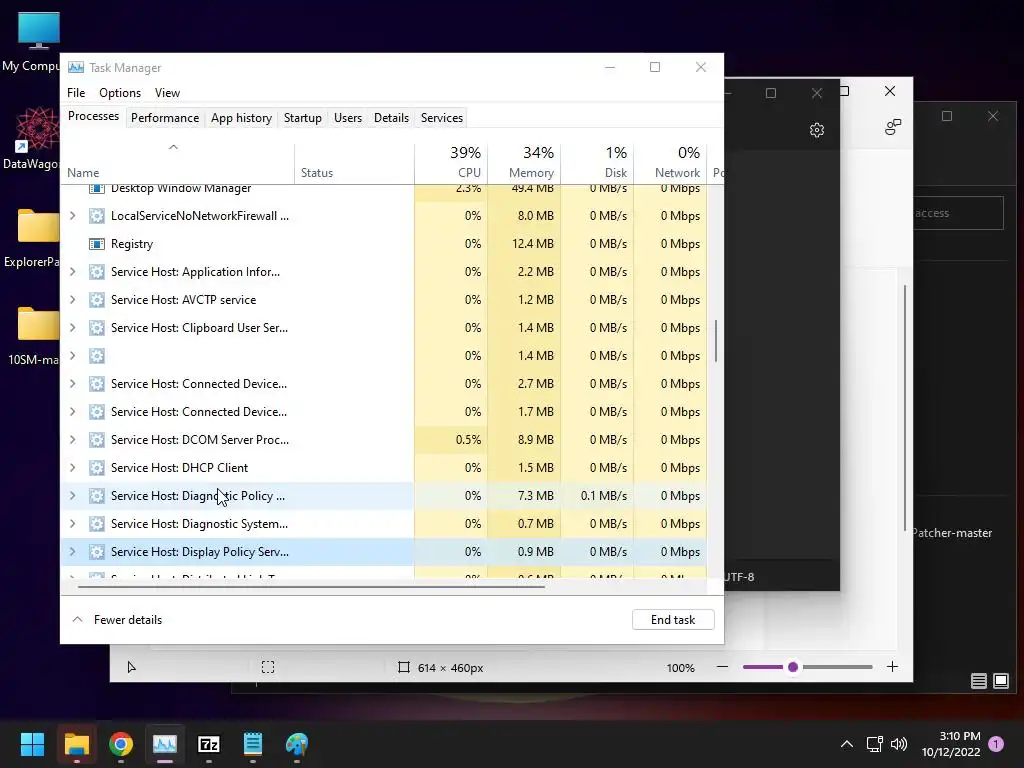Click the Task Manager taskbar icon
1024x768 pixels.
click(165, 744)
